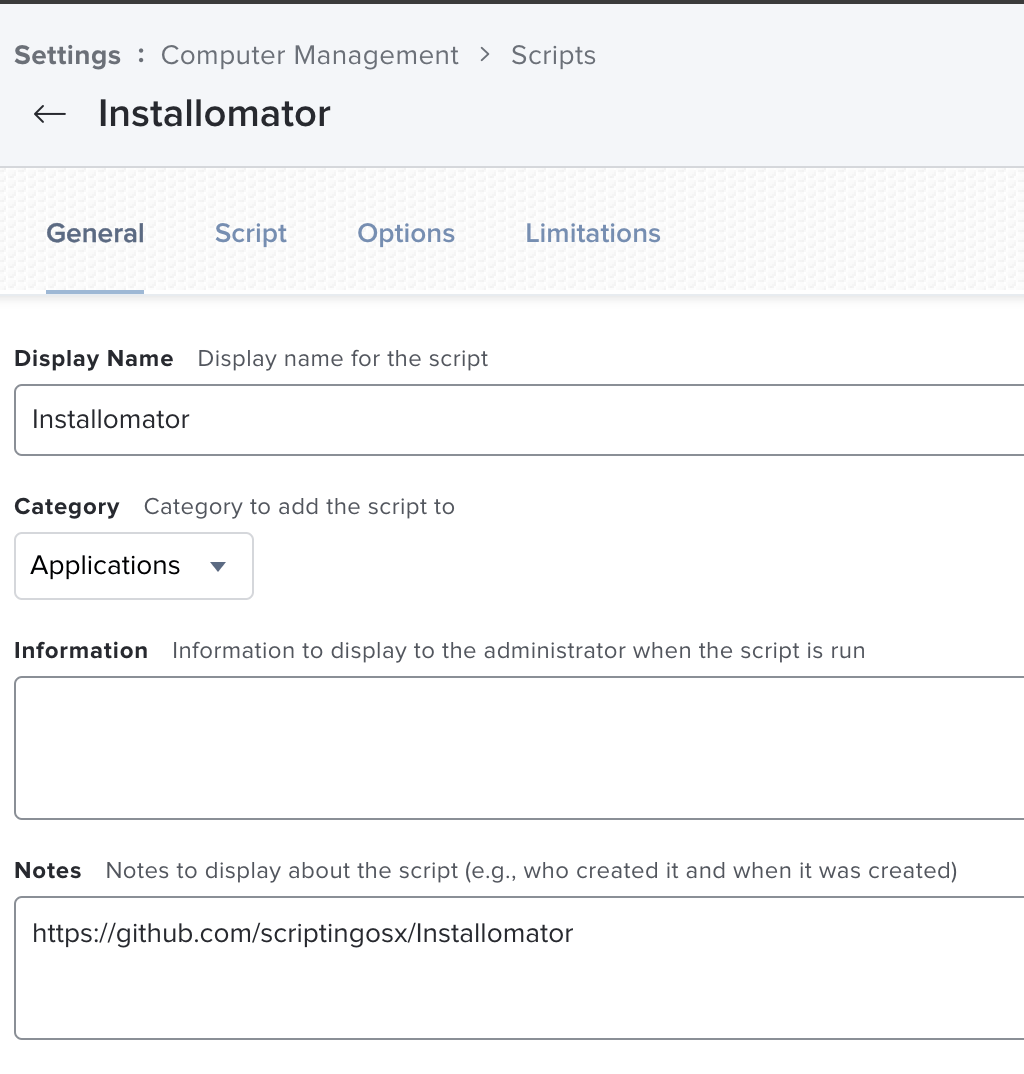This screenshot has height=1074, width=1024.
Task: Click the Notes field label
Action: point(48,871)
